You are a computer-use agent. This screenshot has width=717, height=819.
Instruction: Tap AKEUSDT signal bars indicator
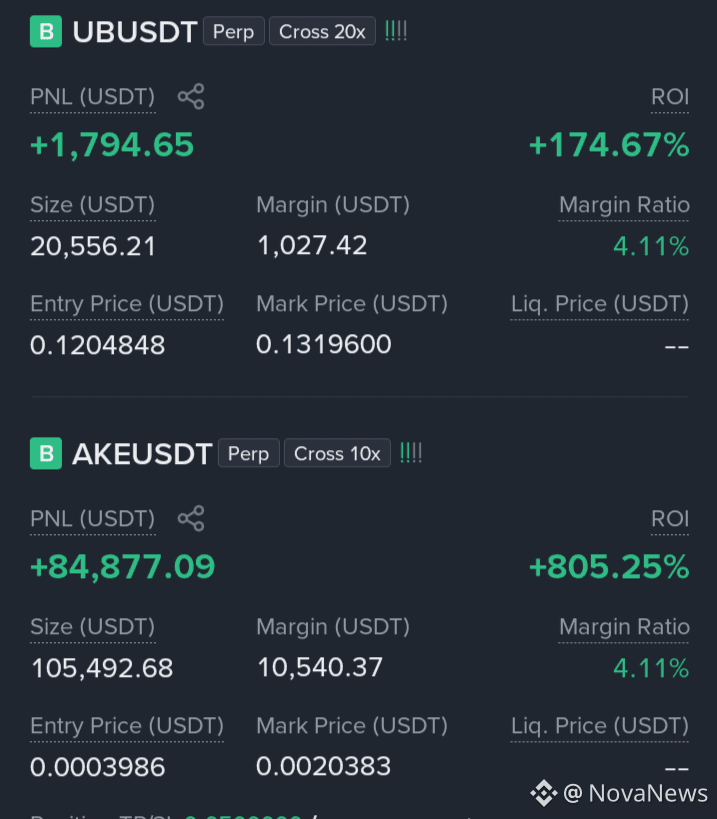click(x=411, y=453)
